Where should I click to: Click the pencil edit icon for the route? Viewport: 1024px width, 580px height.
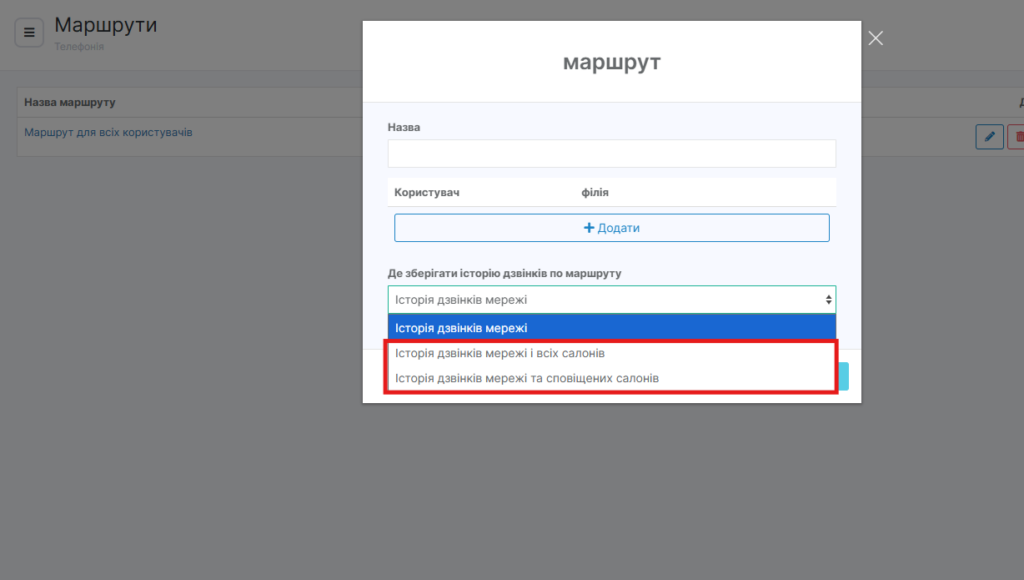pos(988,136)
